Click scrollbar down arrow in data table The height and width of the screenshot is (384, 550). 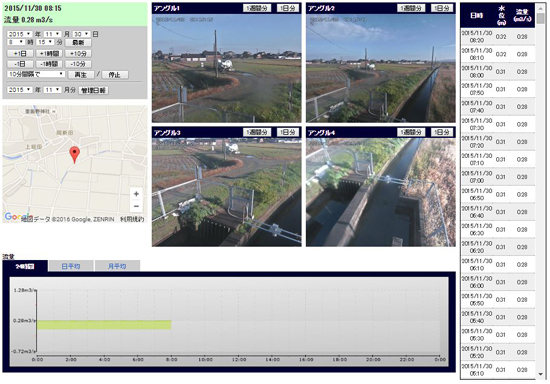(541, 375)
